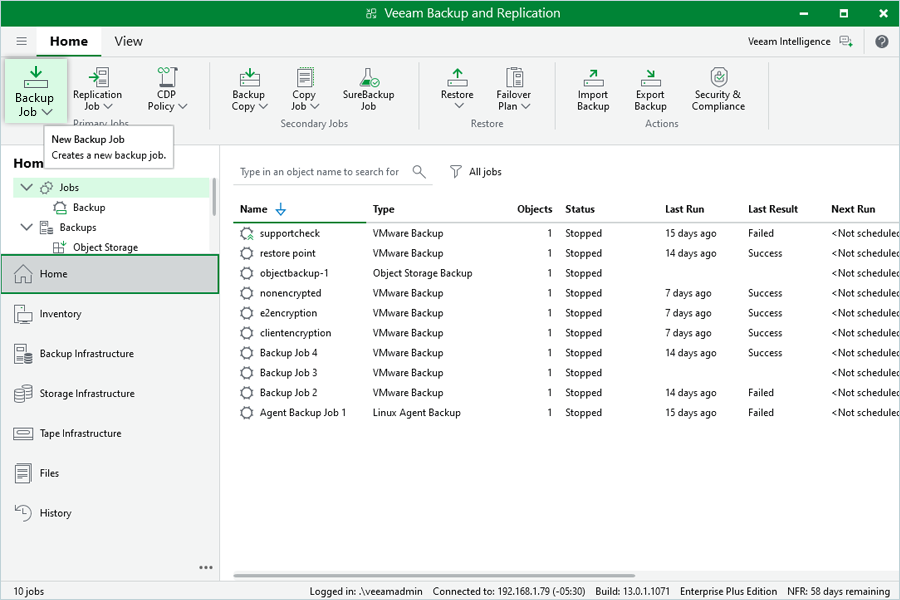
Task: Click the Veeam Intelligence icon
Action: 846,42
